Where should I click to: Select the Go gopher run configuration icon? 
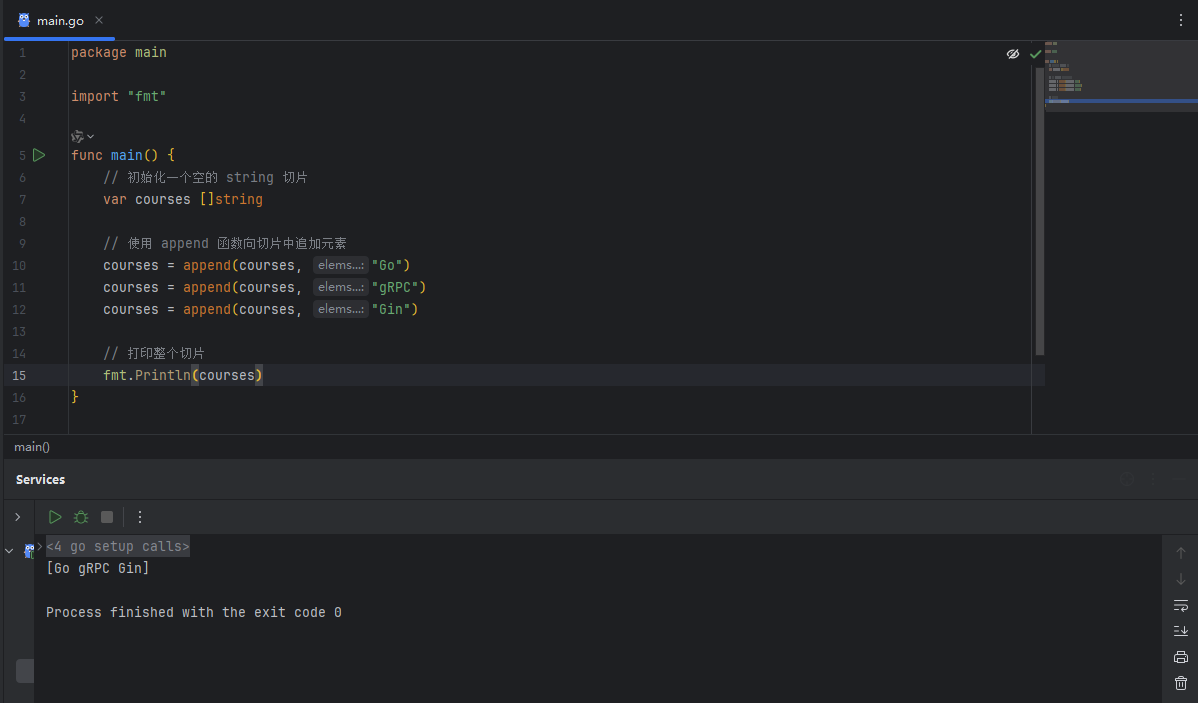29,550
